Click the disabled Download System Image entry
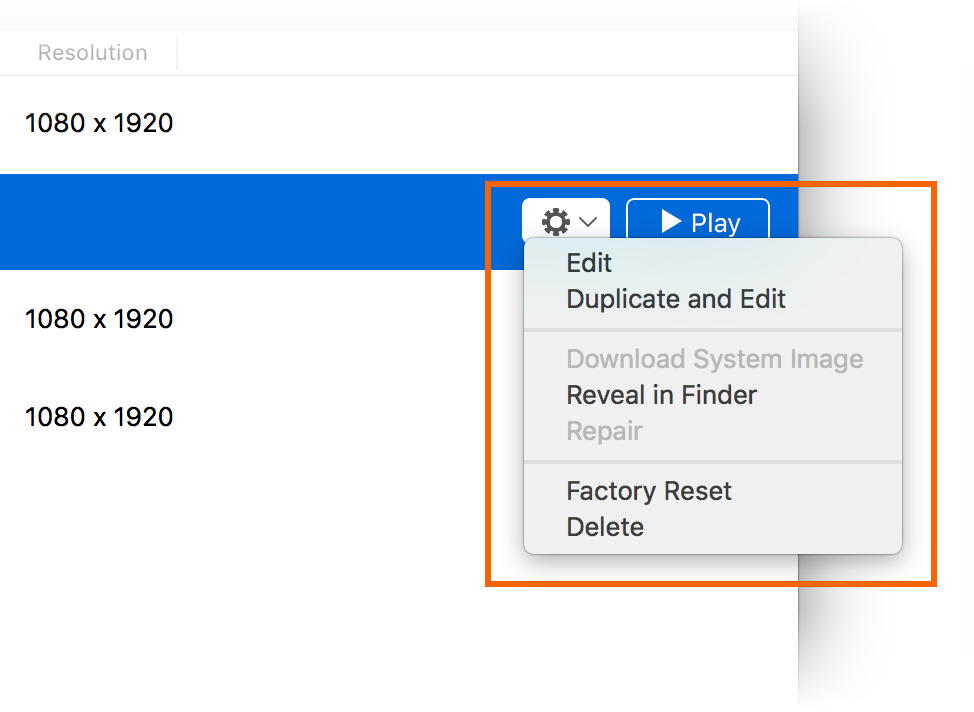 coord(715,359)
